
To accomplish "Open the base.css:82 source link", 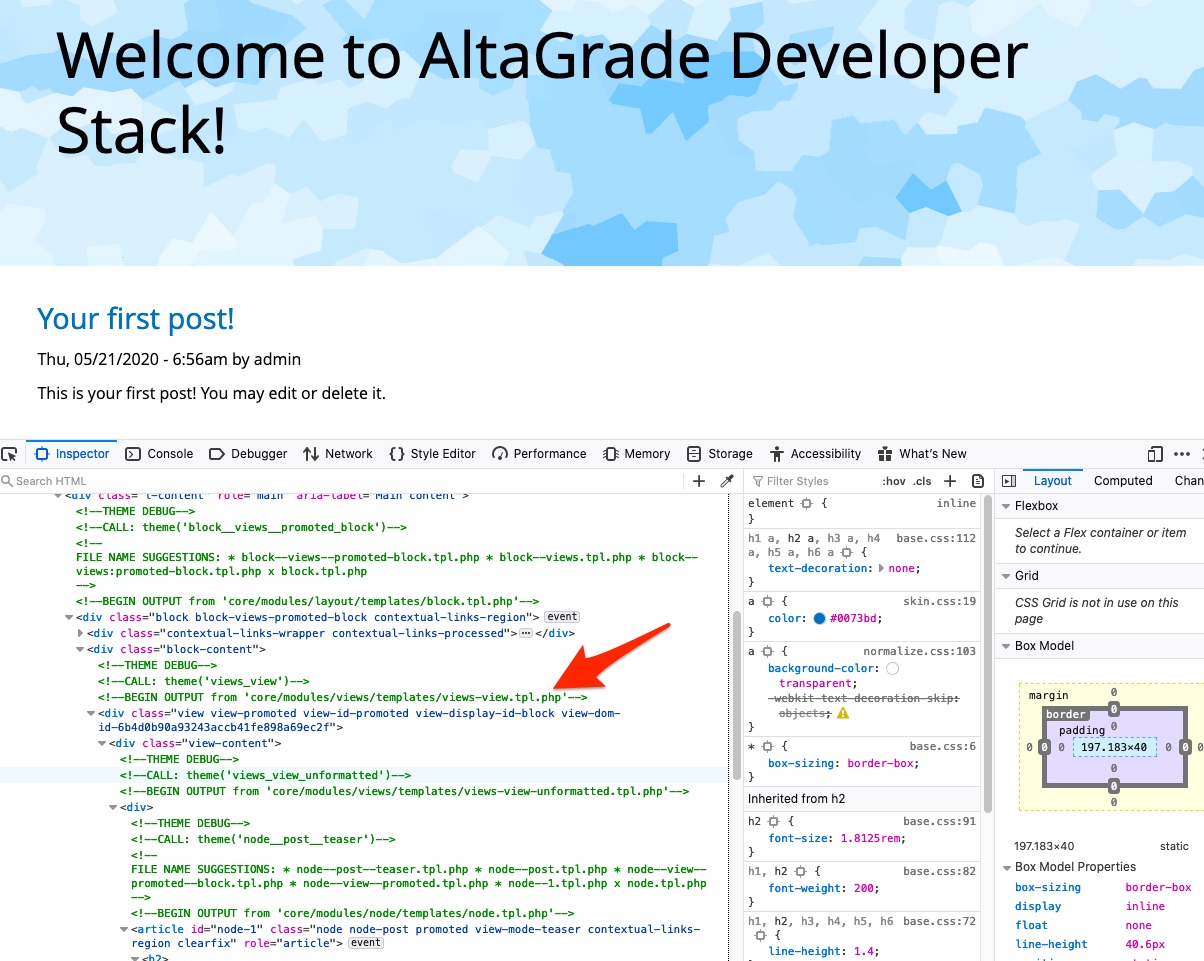I will tap(940, 871).
